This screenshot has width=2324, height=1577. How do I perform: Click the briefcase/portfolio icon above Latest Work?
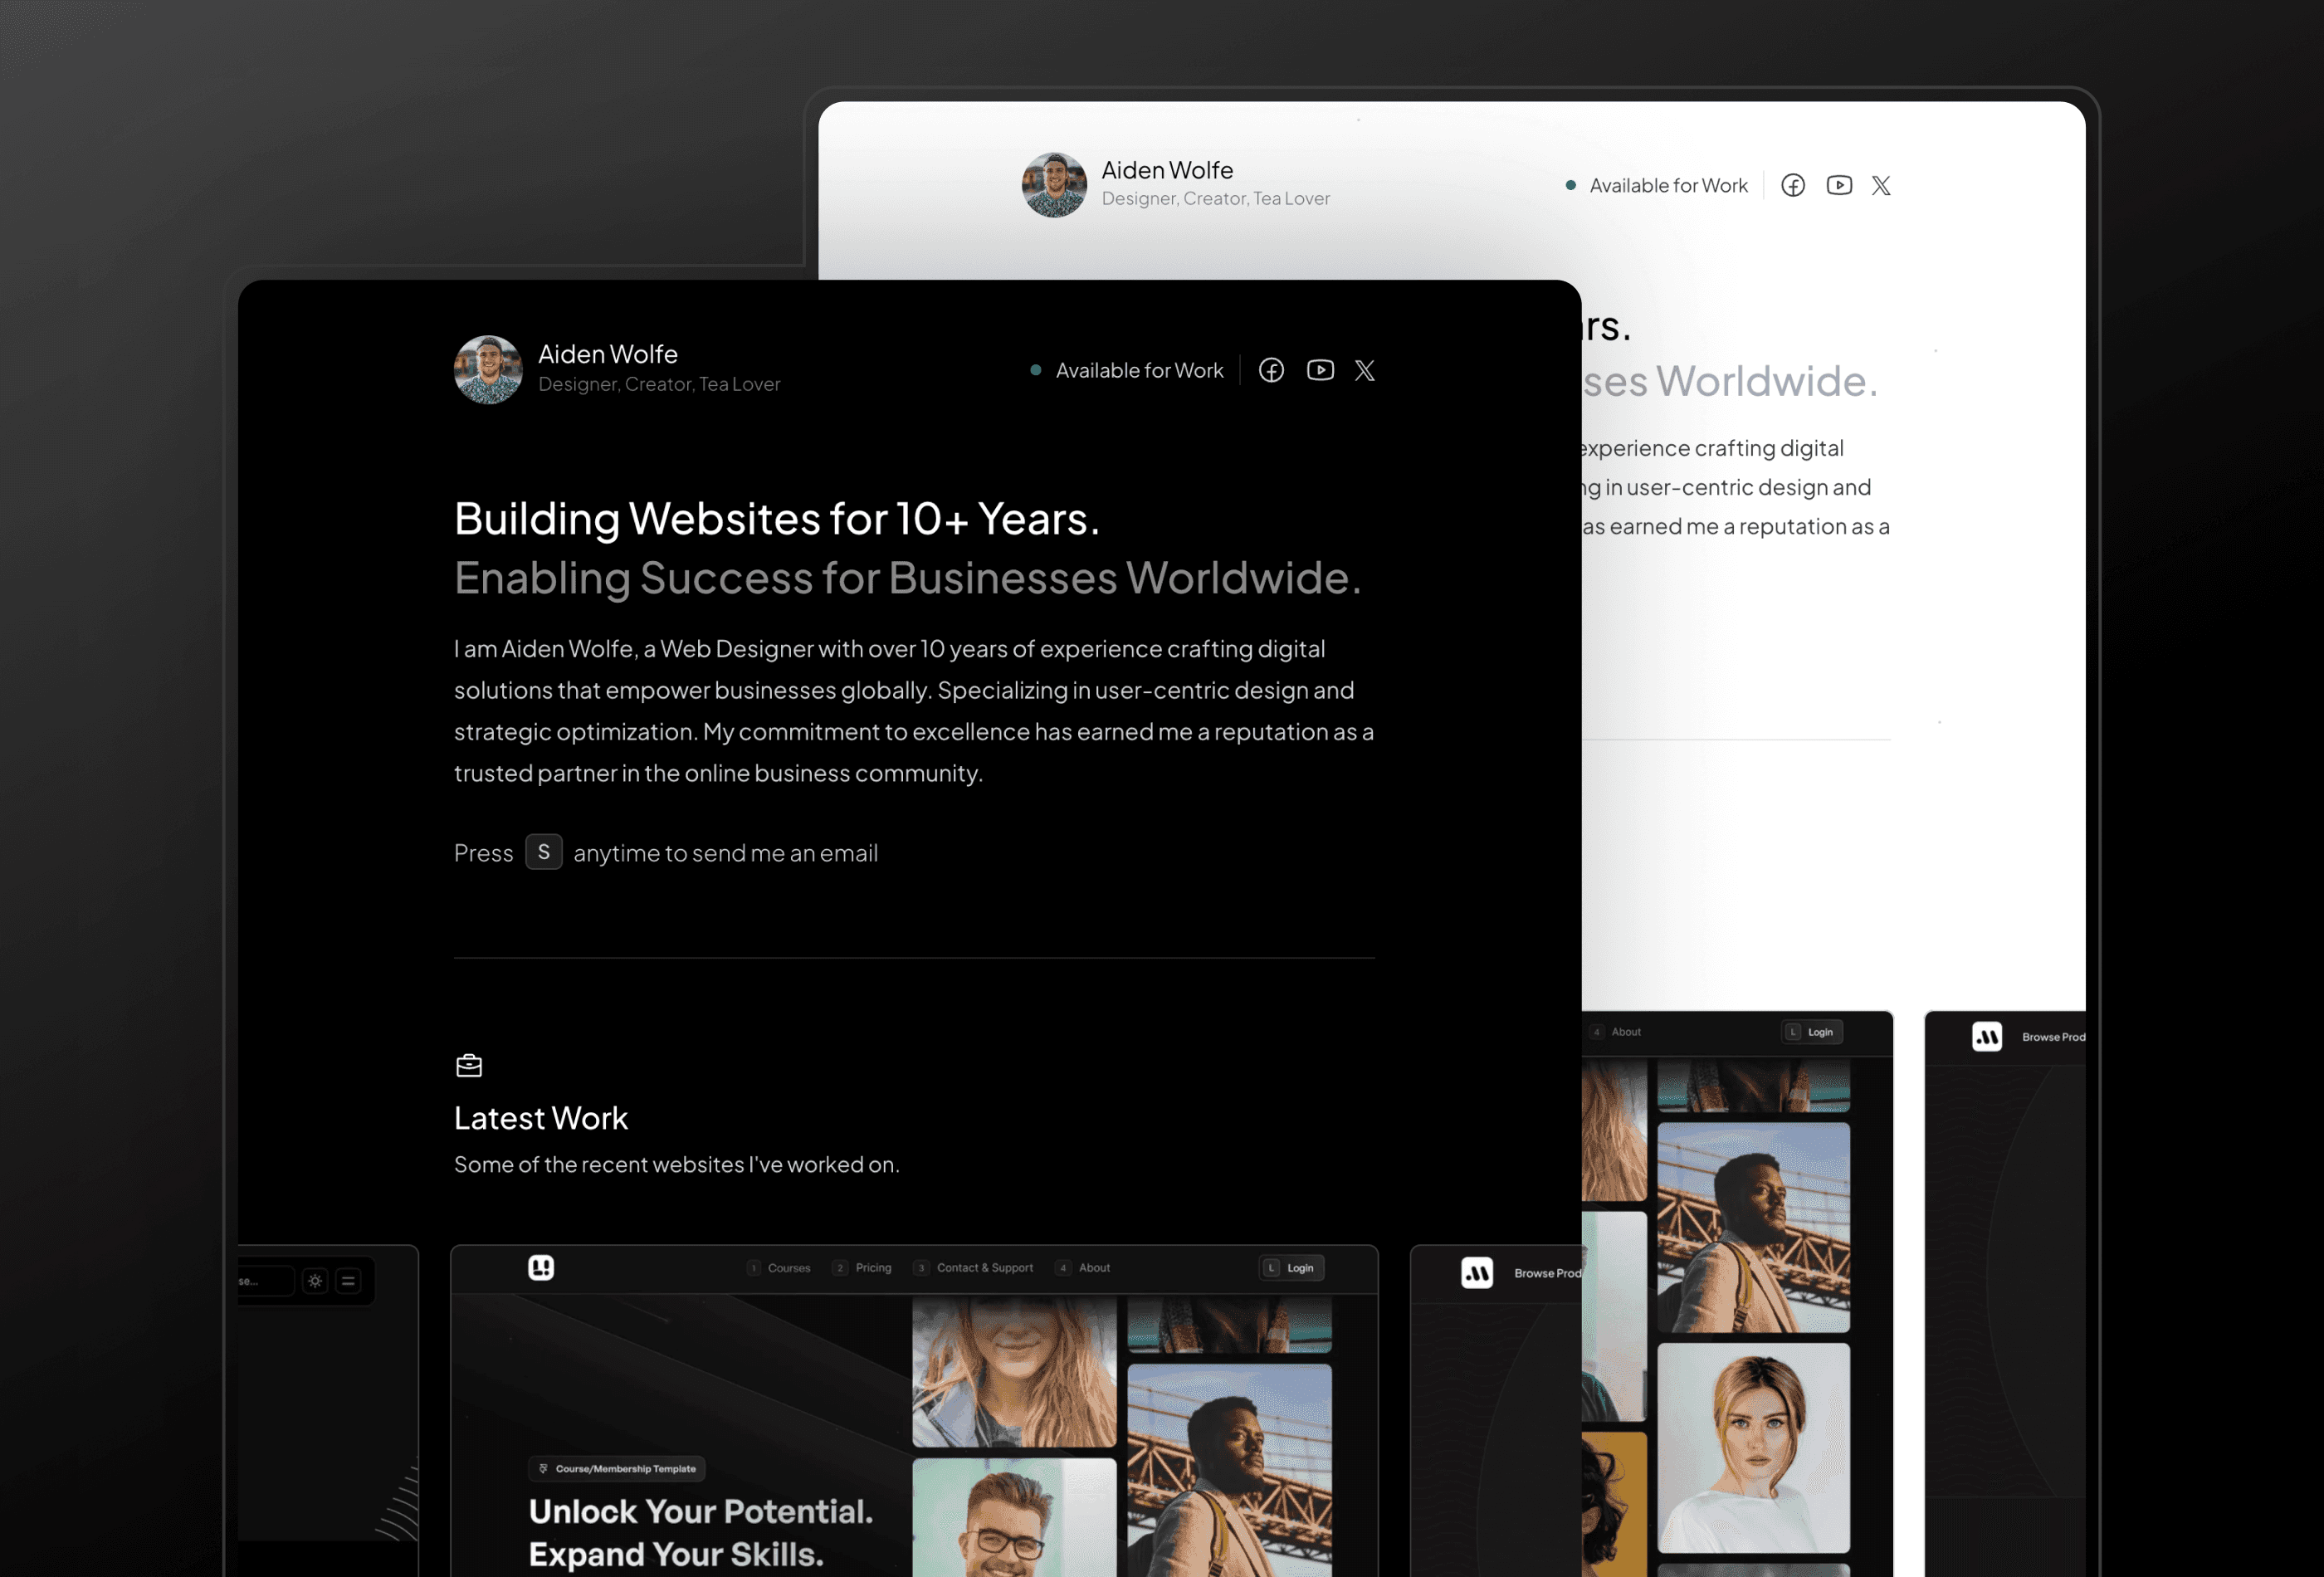coord(468,1065)
